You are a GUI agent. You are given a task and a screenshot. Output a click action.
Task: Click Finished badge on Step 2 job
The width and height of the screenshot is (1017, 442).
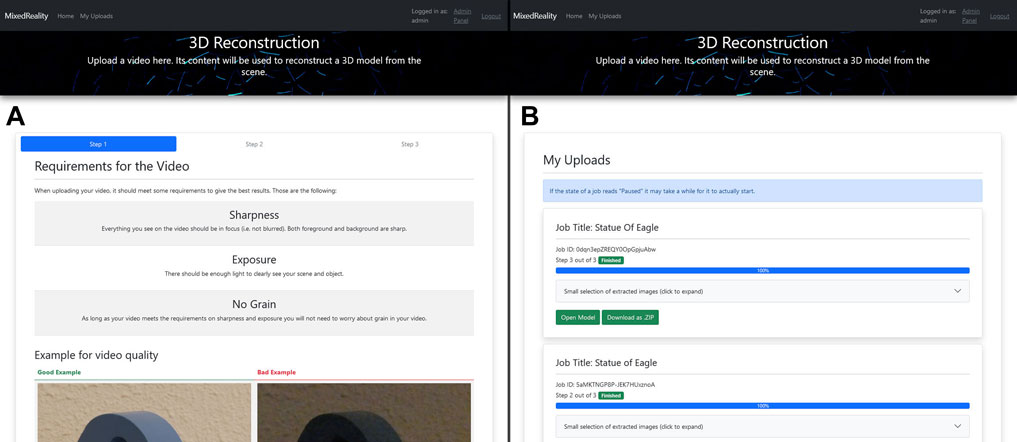tap(610, 395)
